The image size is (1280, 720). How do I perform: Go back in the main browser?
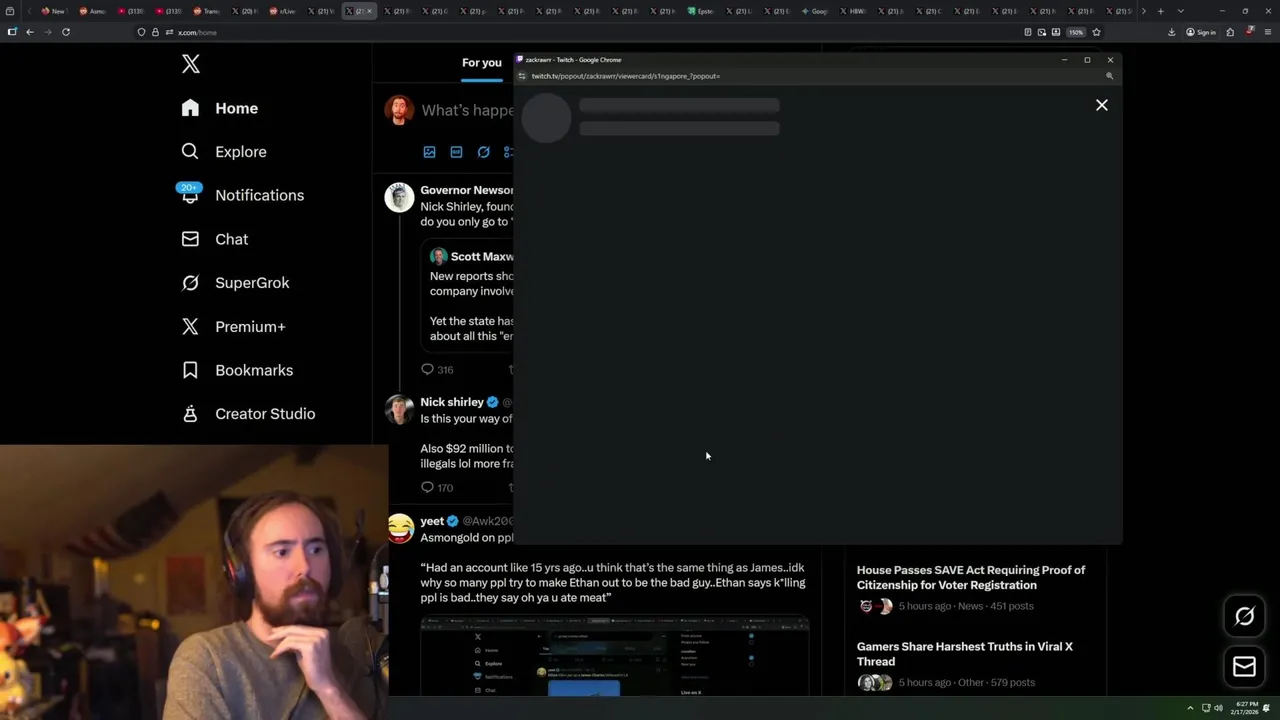point(30,32)
